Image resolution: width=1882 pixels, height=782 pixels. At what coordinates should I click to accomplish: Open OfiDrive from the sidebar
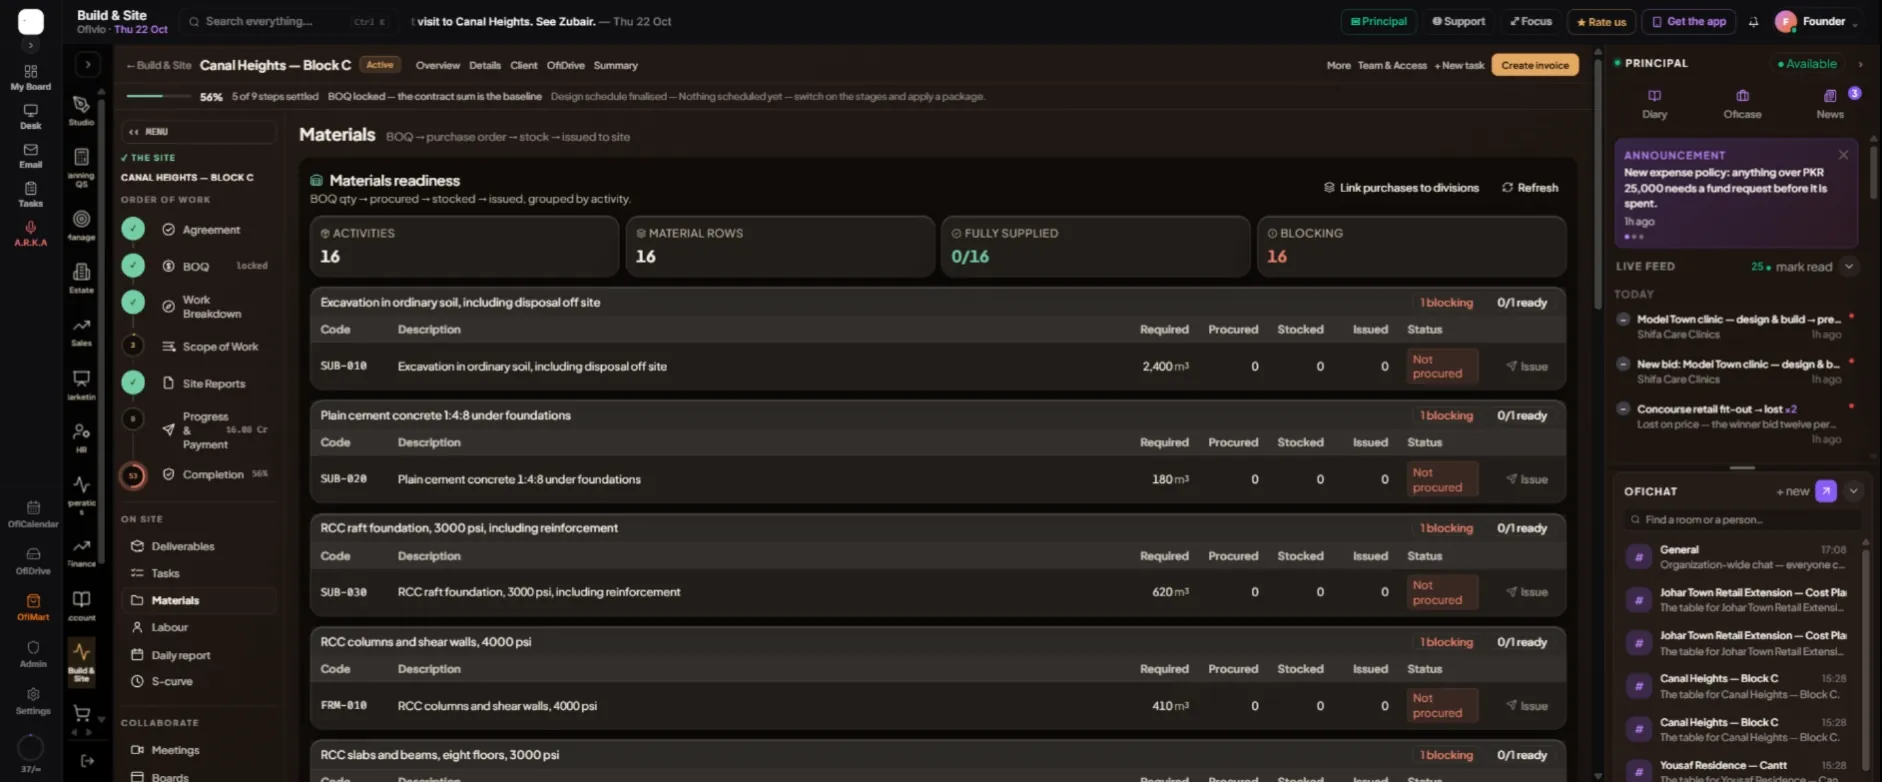[x=33, y=561]
